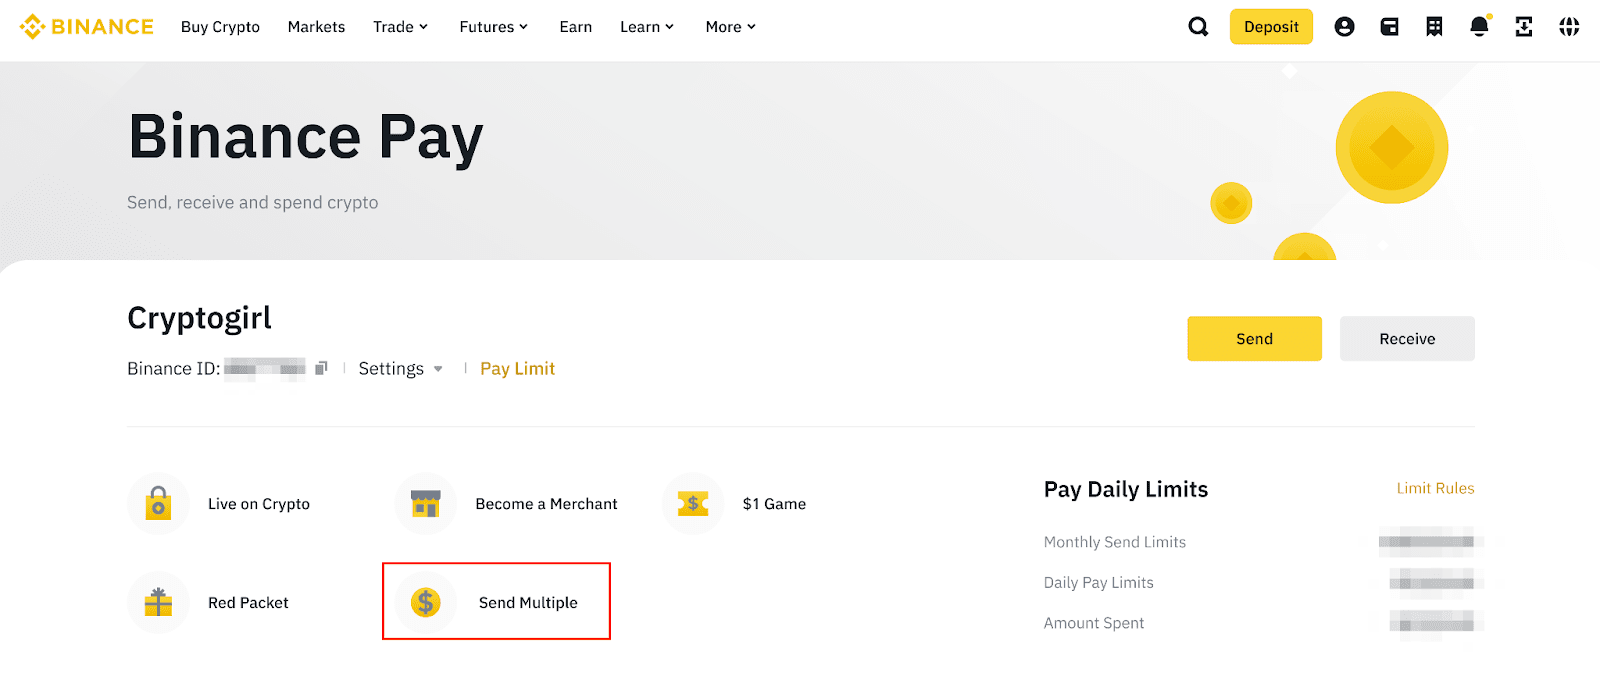Click the app download icon
Viewport: 1600px width, 673px height.
1524,27
